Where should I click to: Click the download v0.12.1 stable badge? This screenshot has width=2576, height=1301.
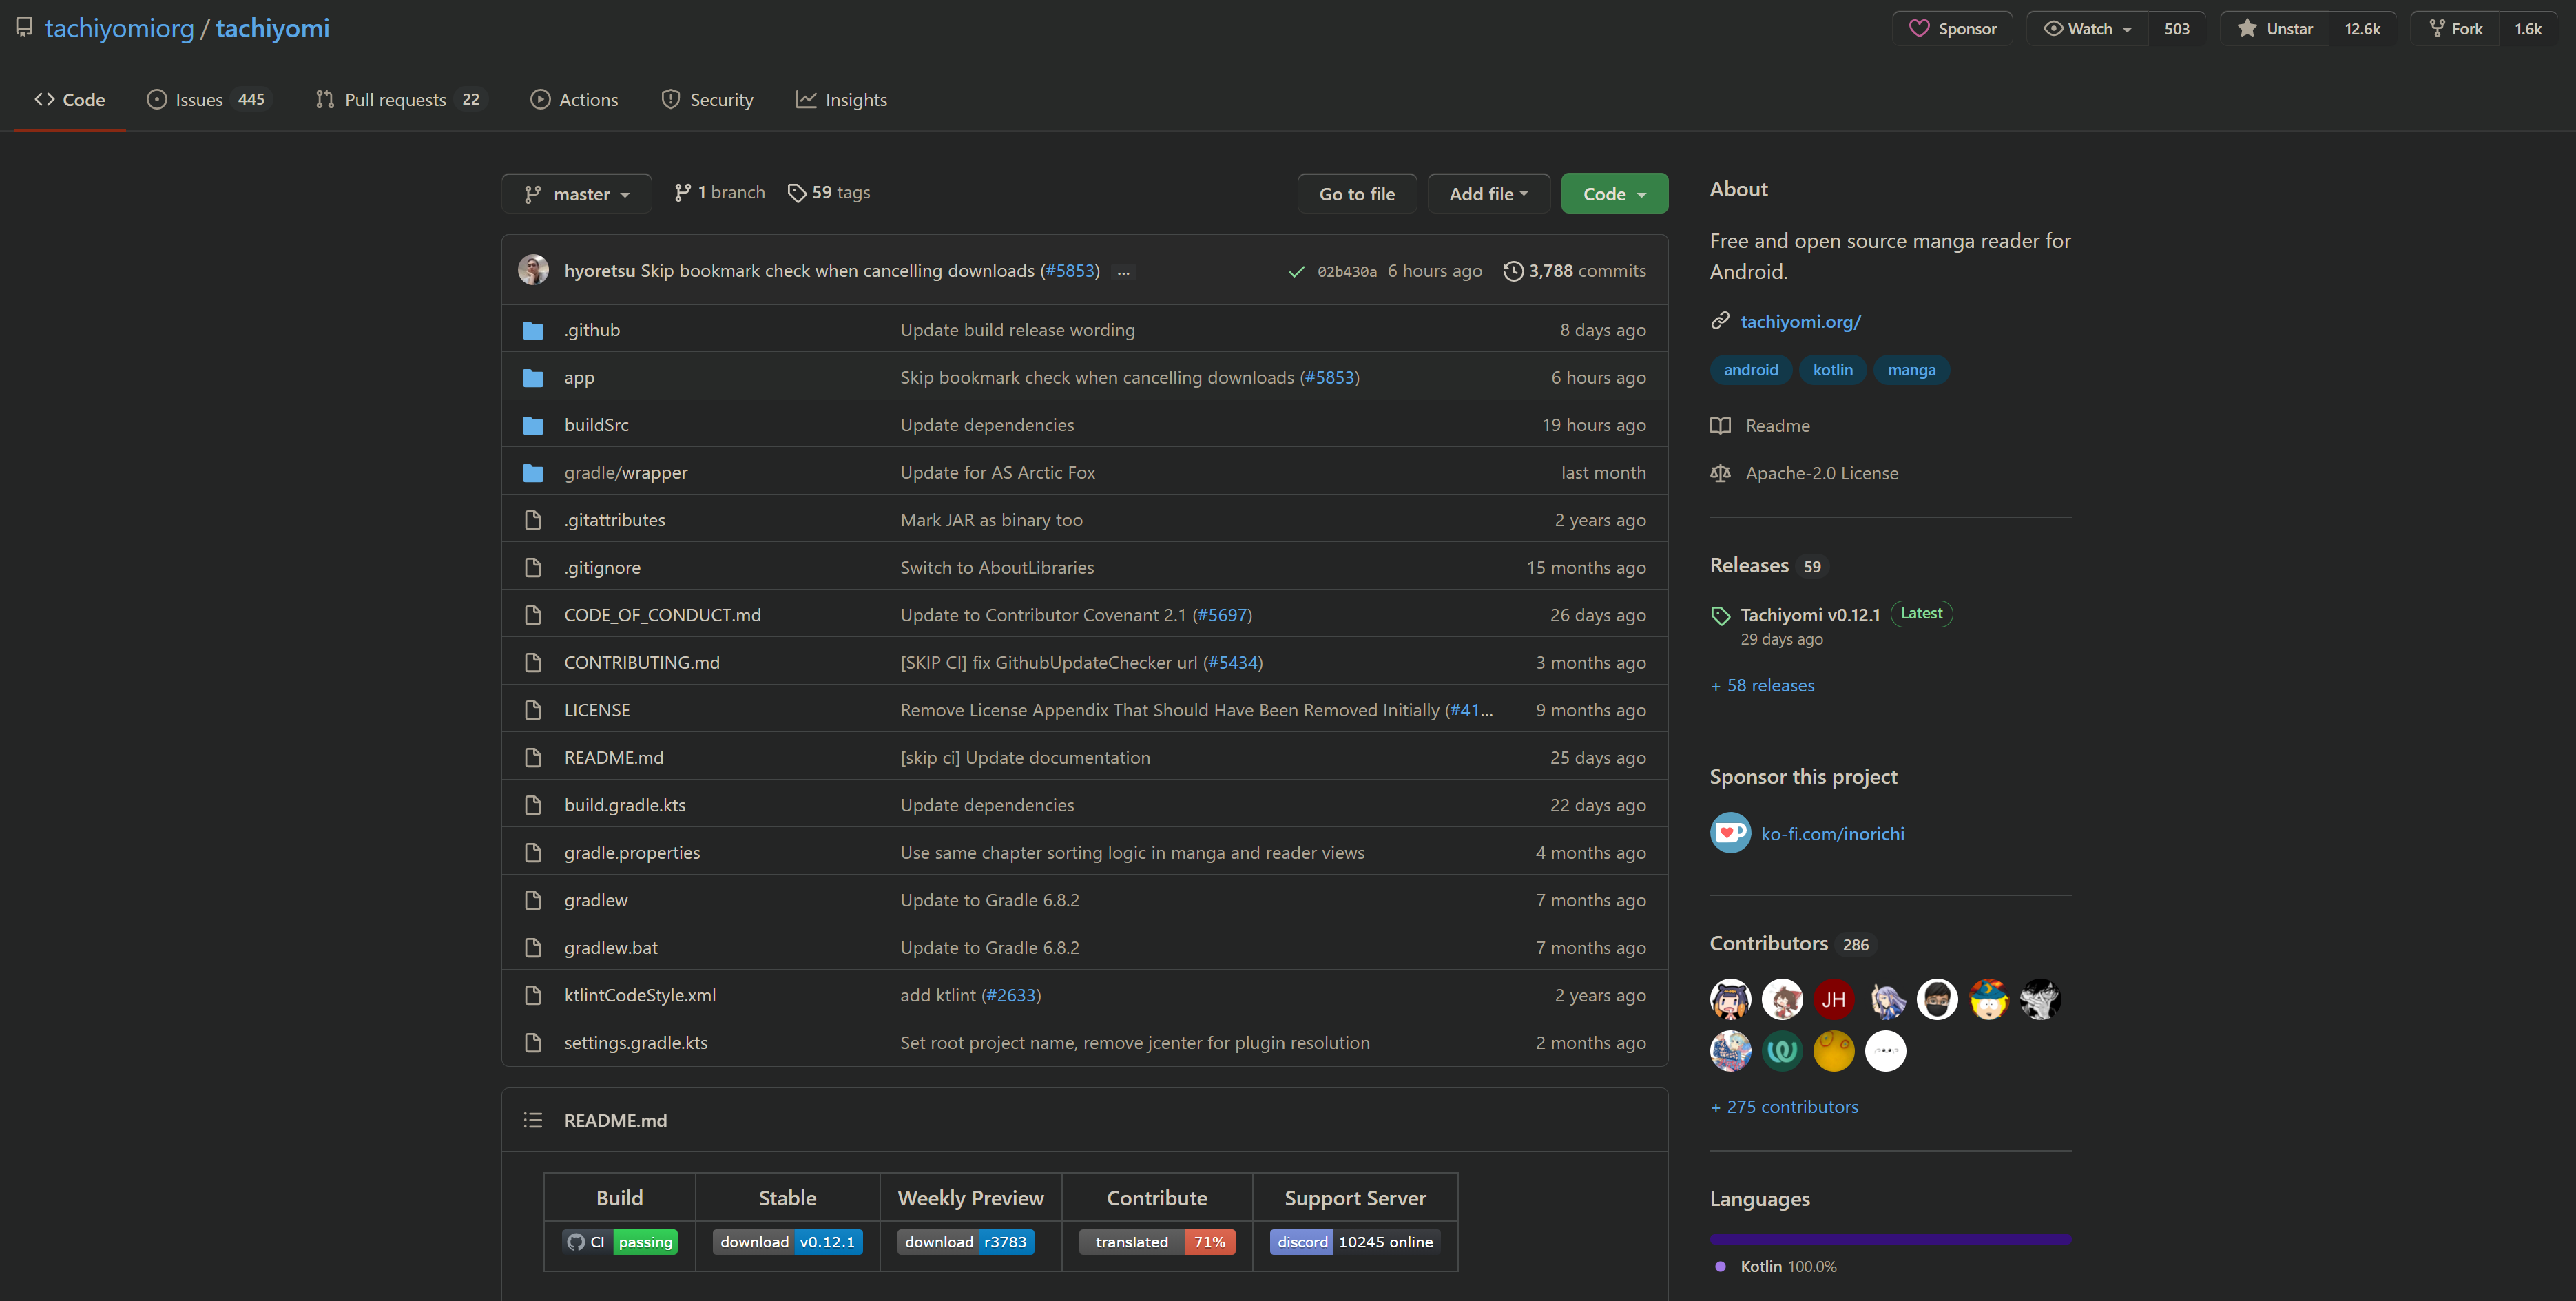coord(787,1242)
